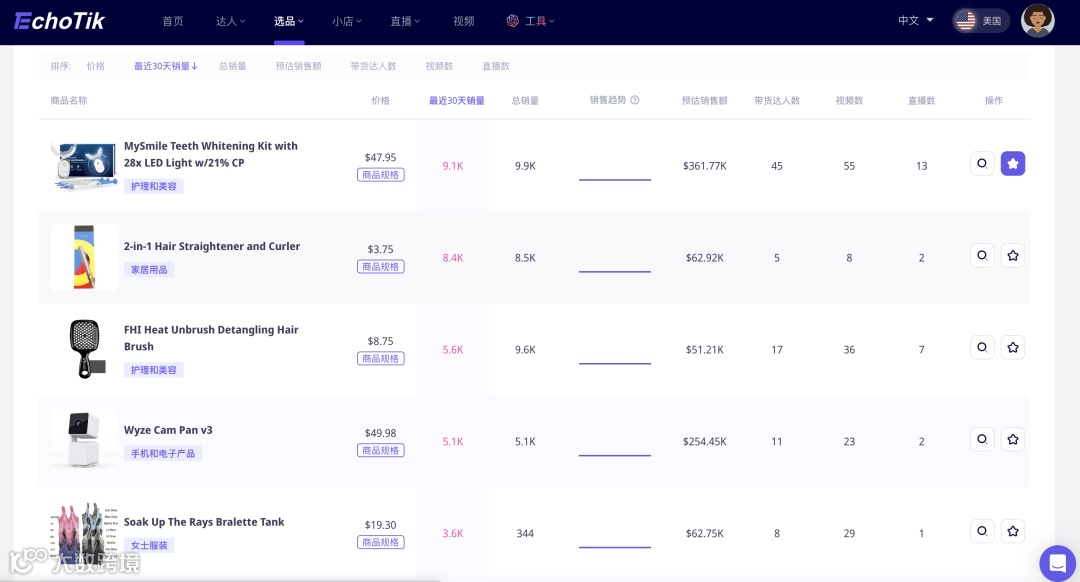Expand the 直播 menu

tap(405, 21)
